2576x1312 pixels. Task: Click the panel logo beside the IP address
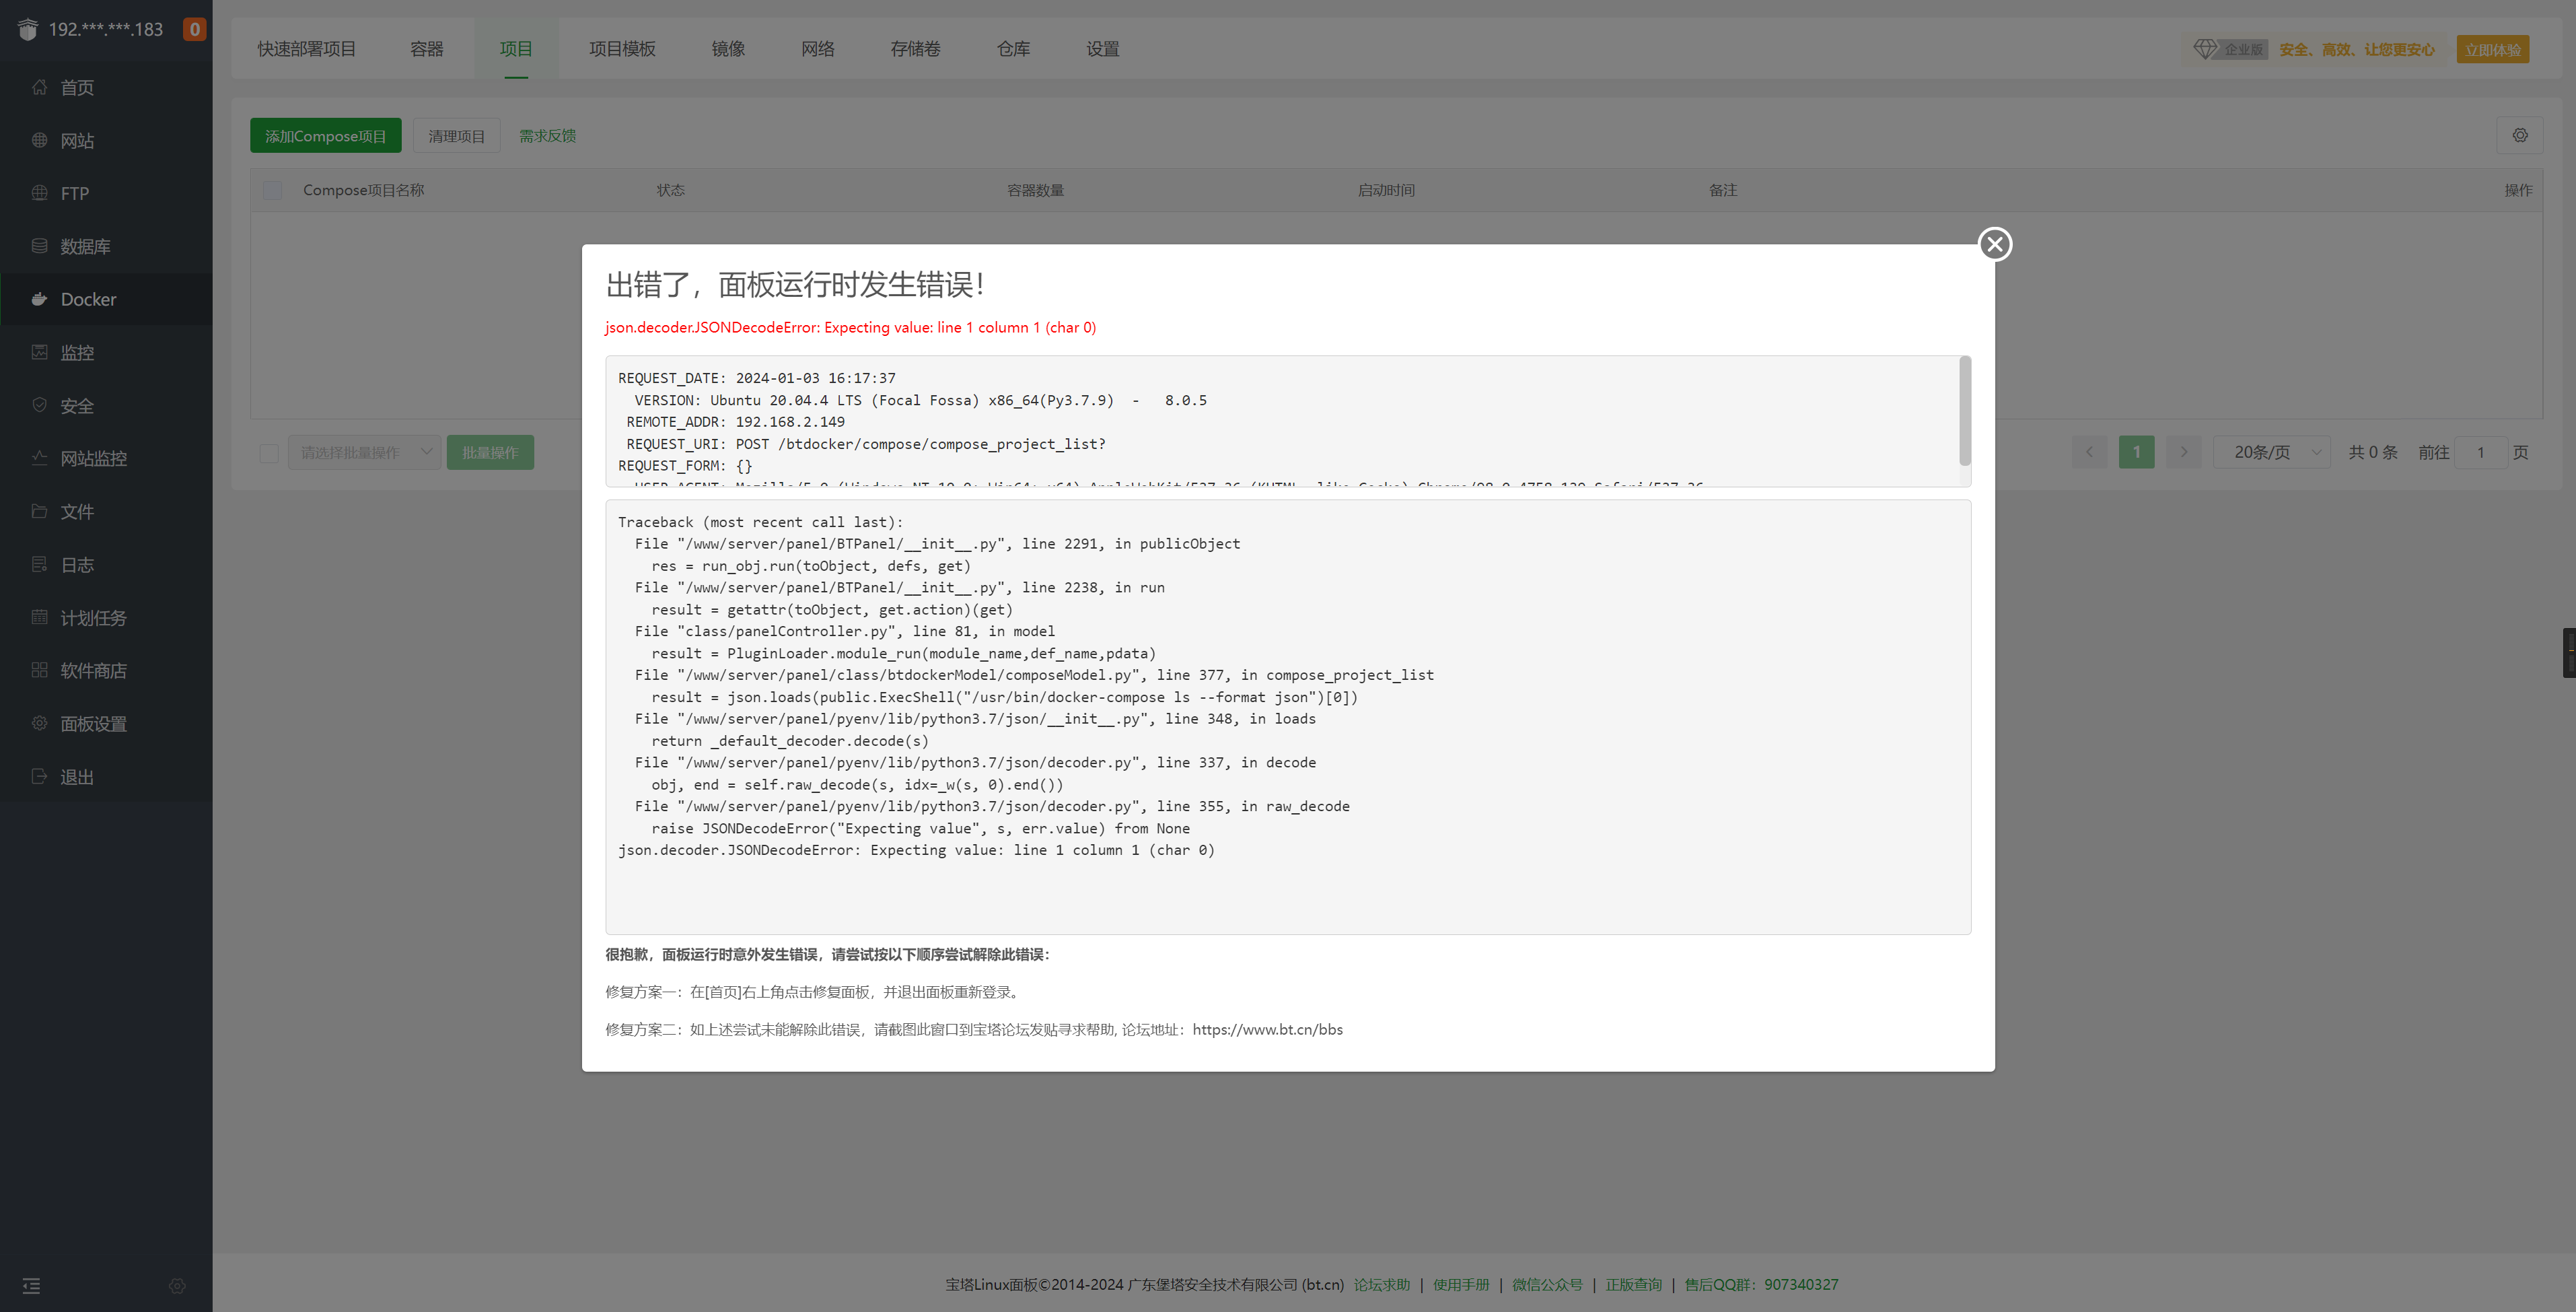pyautogui.click(x=28, y=29)
